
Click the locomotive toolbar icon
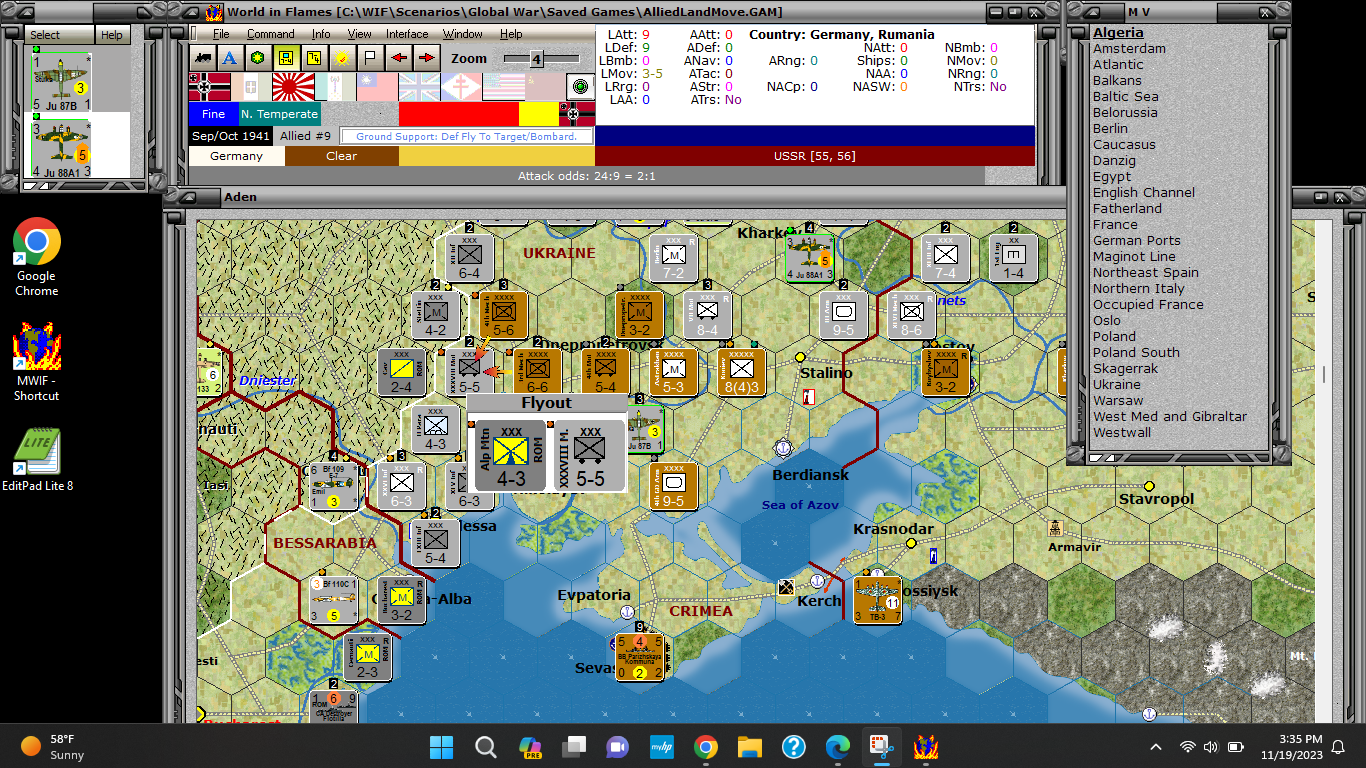(204, 58)
